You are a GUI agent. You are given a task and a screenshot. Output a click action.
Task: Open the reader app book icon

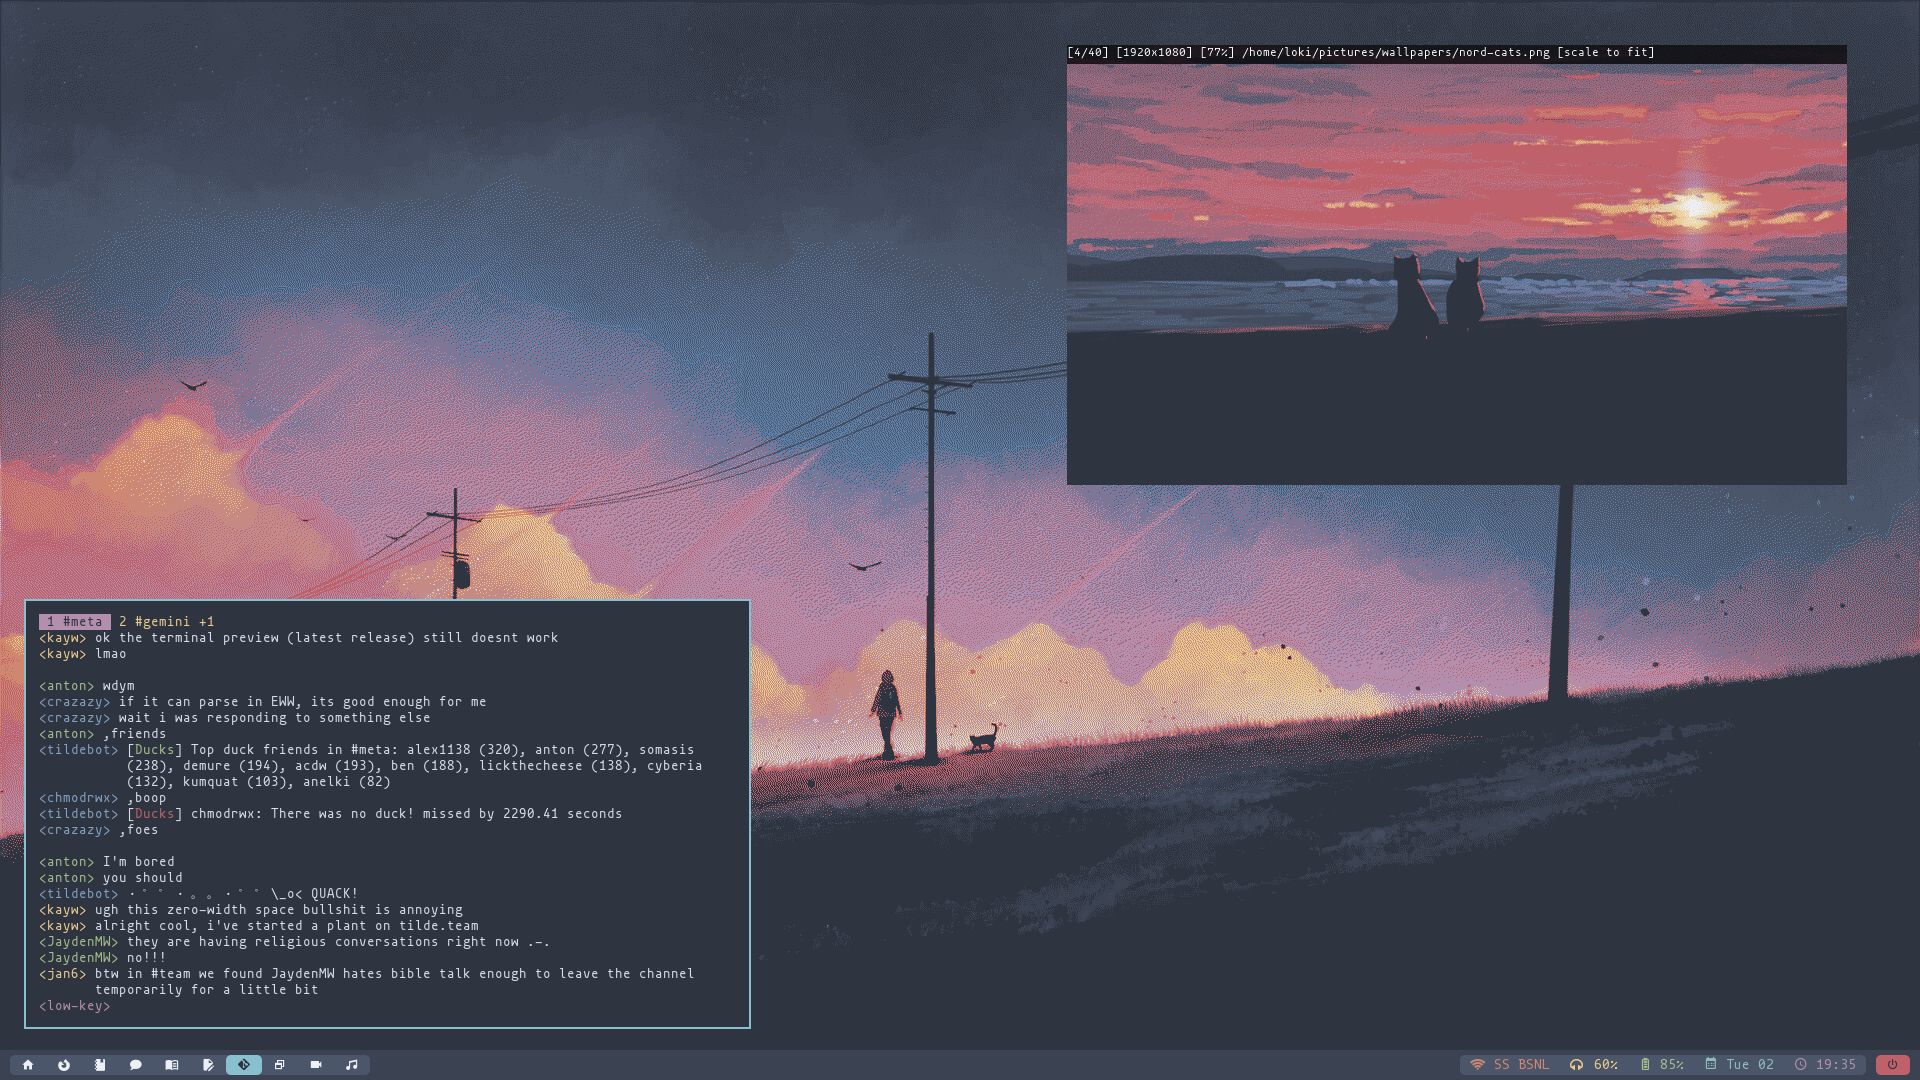coord(172,1064)
